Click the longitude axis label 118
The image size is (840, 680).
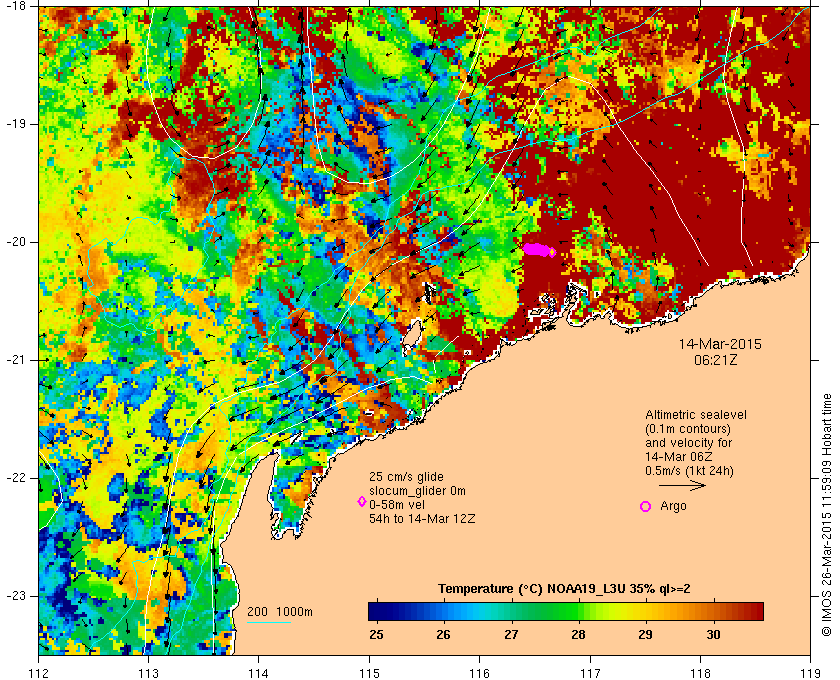pos(700,672)
